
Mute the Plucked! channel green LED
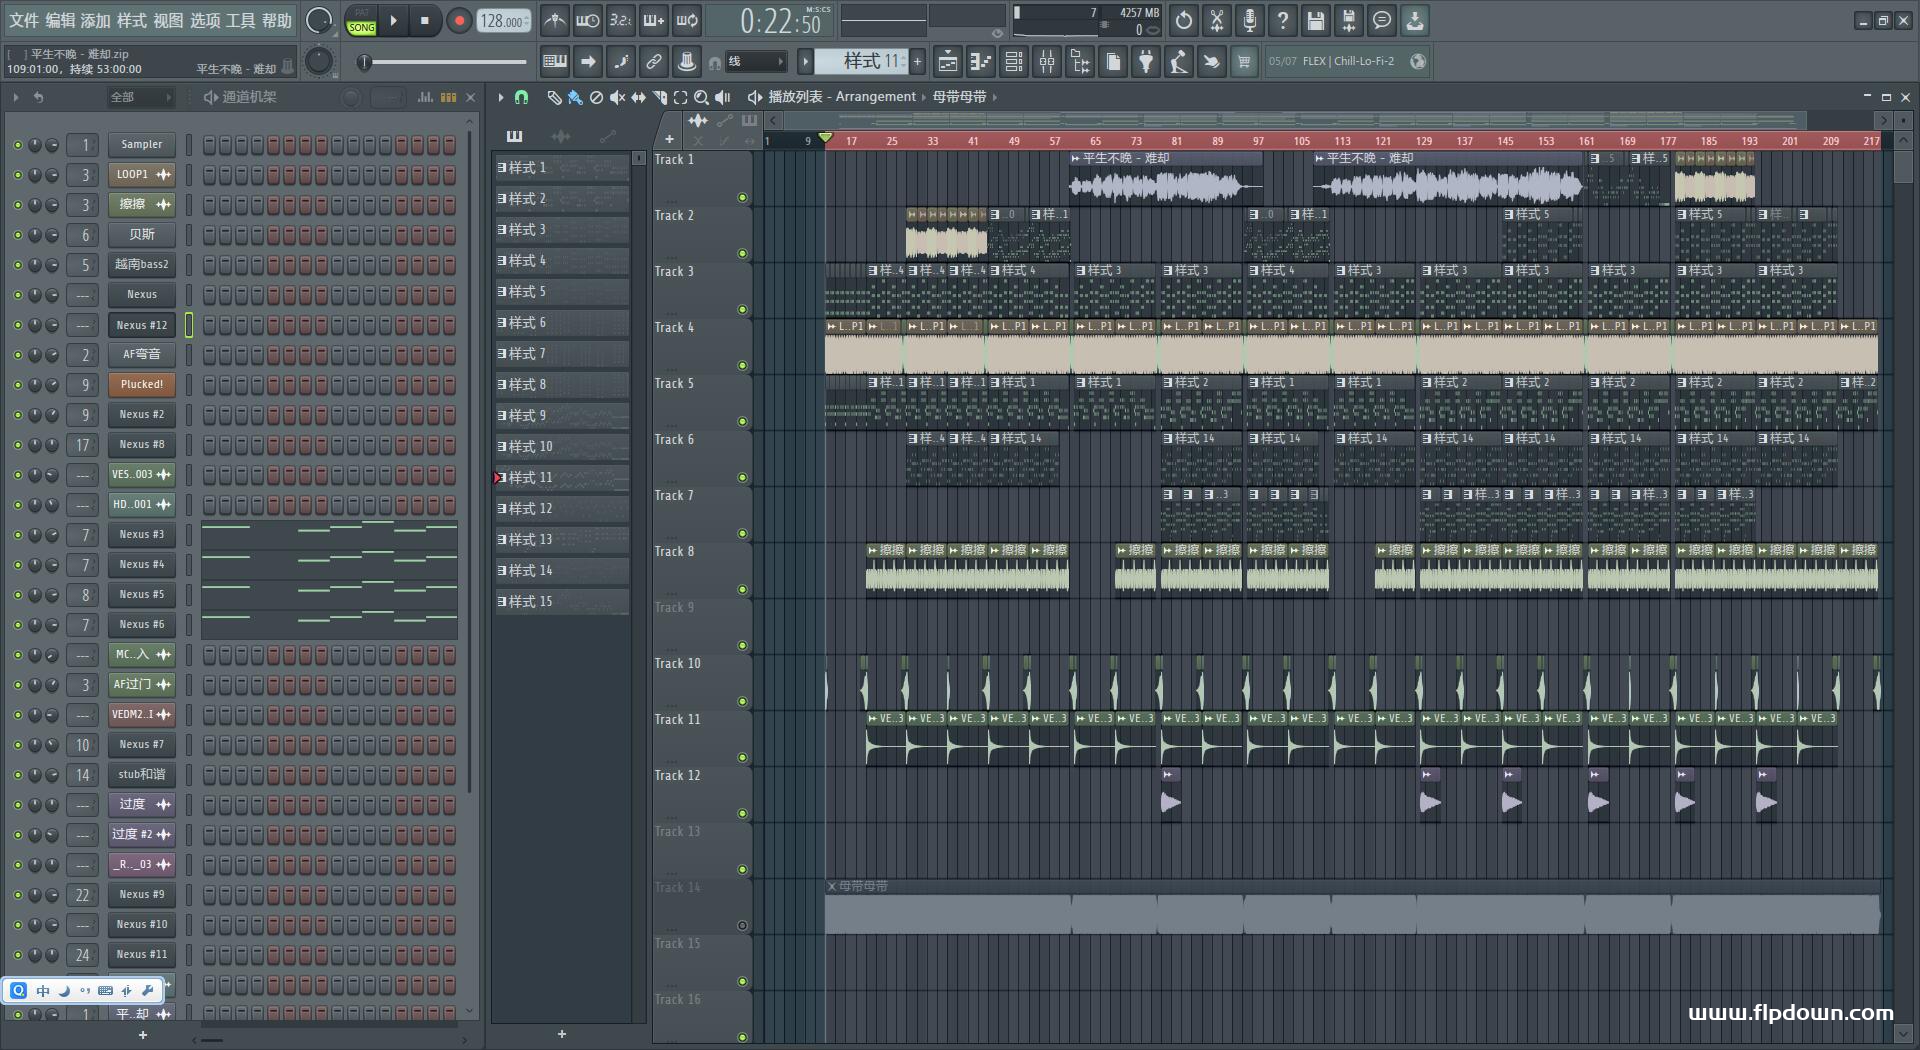click(17, 385)
